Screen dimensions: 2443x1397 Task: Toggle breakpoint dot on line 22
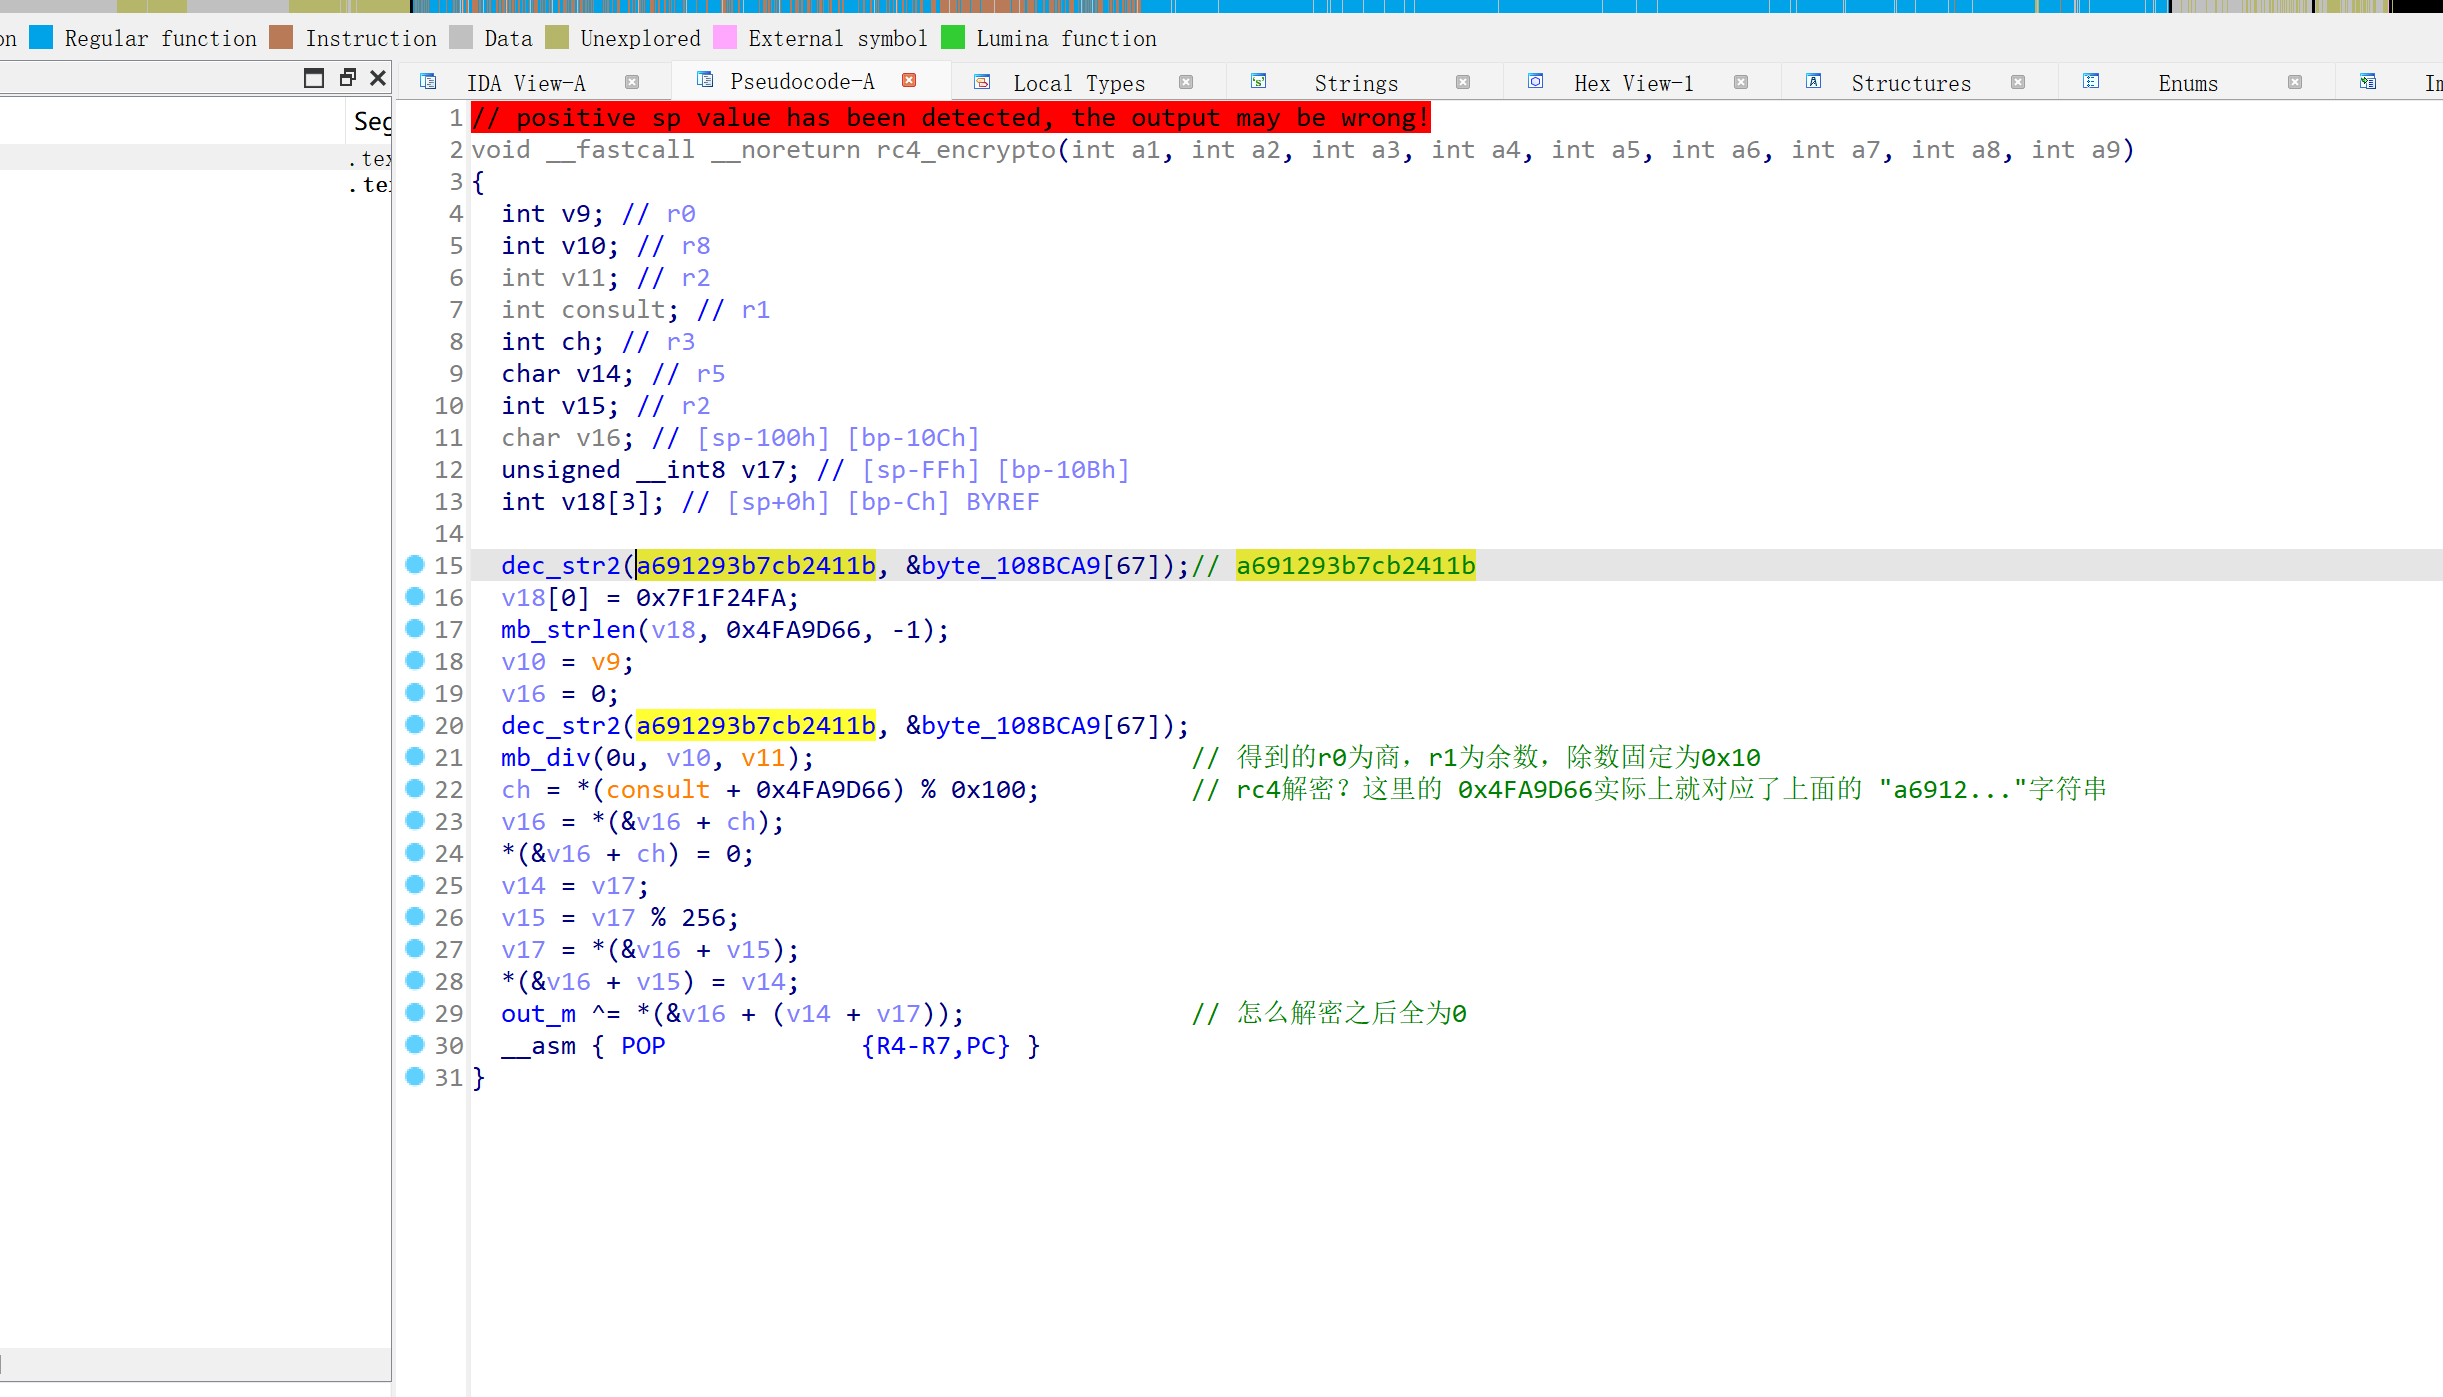click(415, 789)
